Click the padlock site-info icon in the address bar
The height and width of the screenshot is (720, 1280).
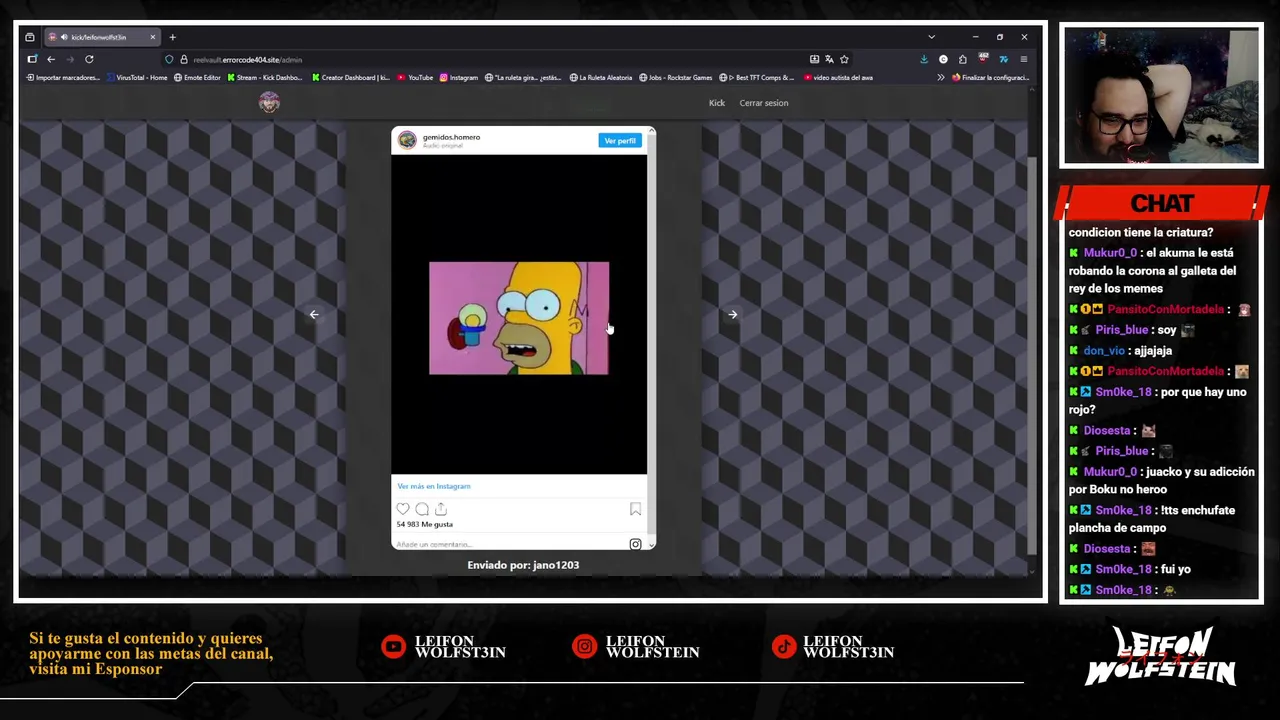[184, 59]
